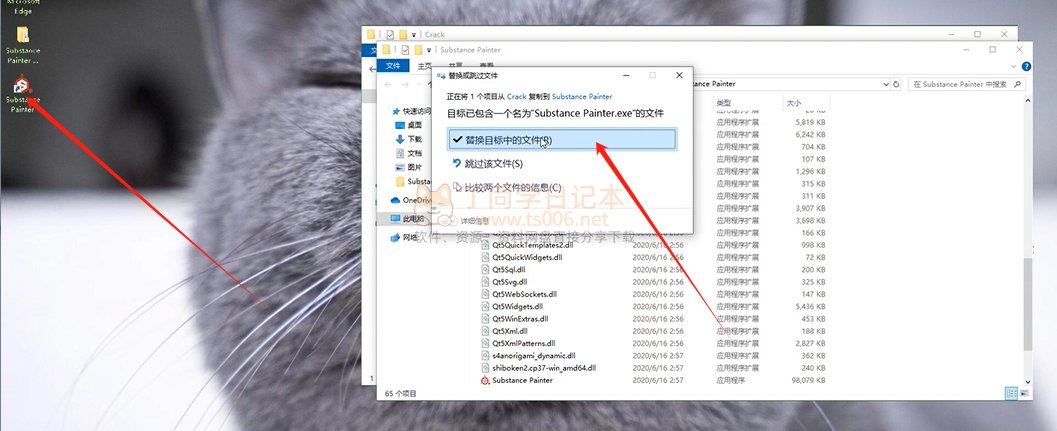Open Substance Painter desktop shortcut

(22, 94)
